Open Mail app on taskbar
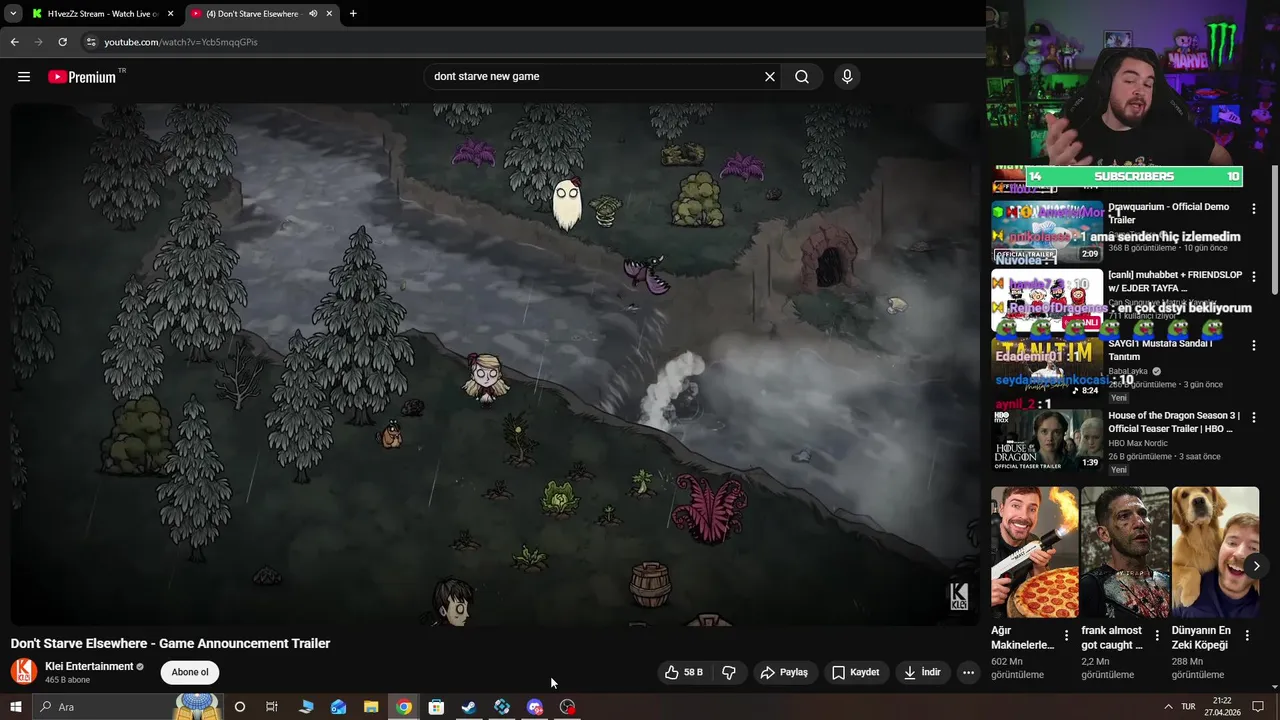 [x=338, y=707]
